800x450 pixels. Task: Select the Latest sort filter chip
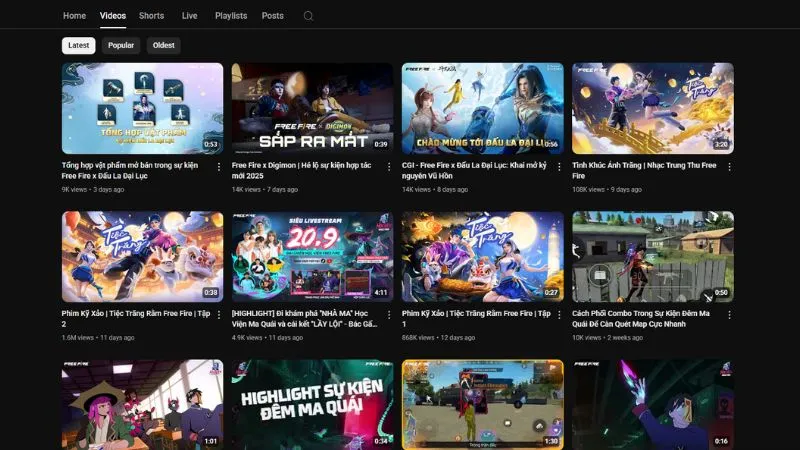[78, 45]
